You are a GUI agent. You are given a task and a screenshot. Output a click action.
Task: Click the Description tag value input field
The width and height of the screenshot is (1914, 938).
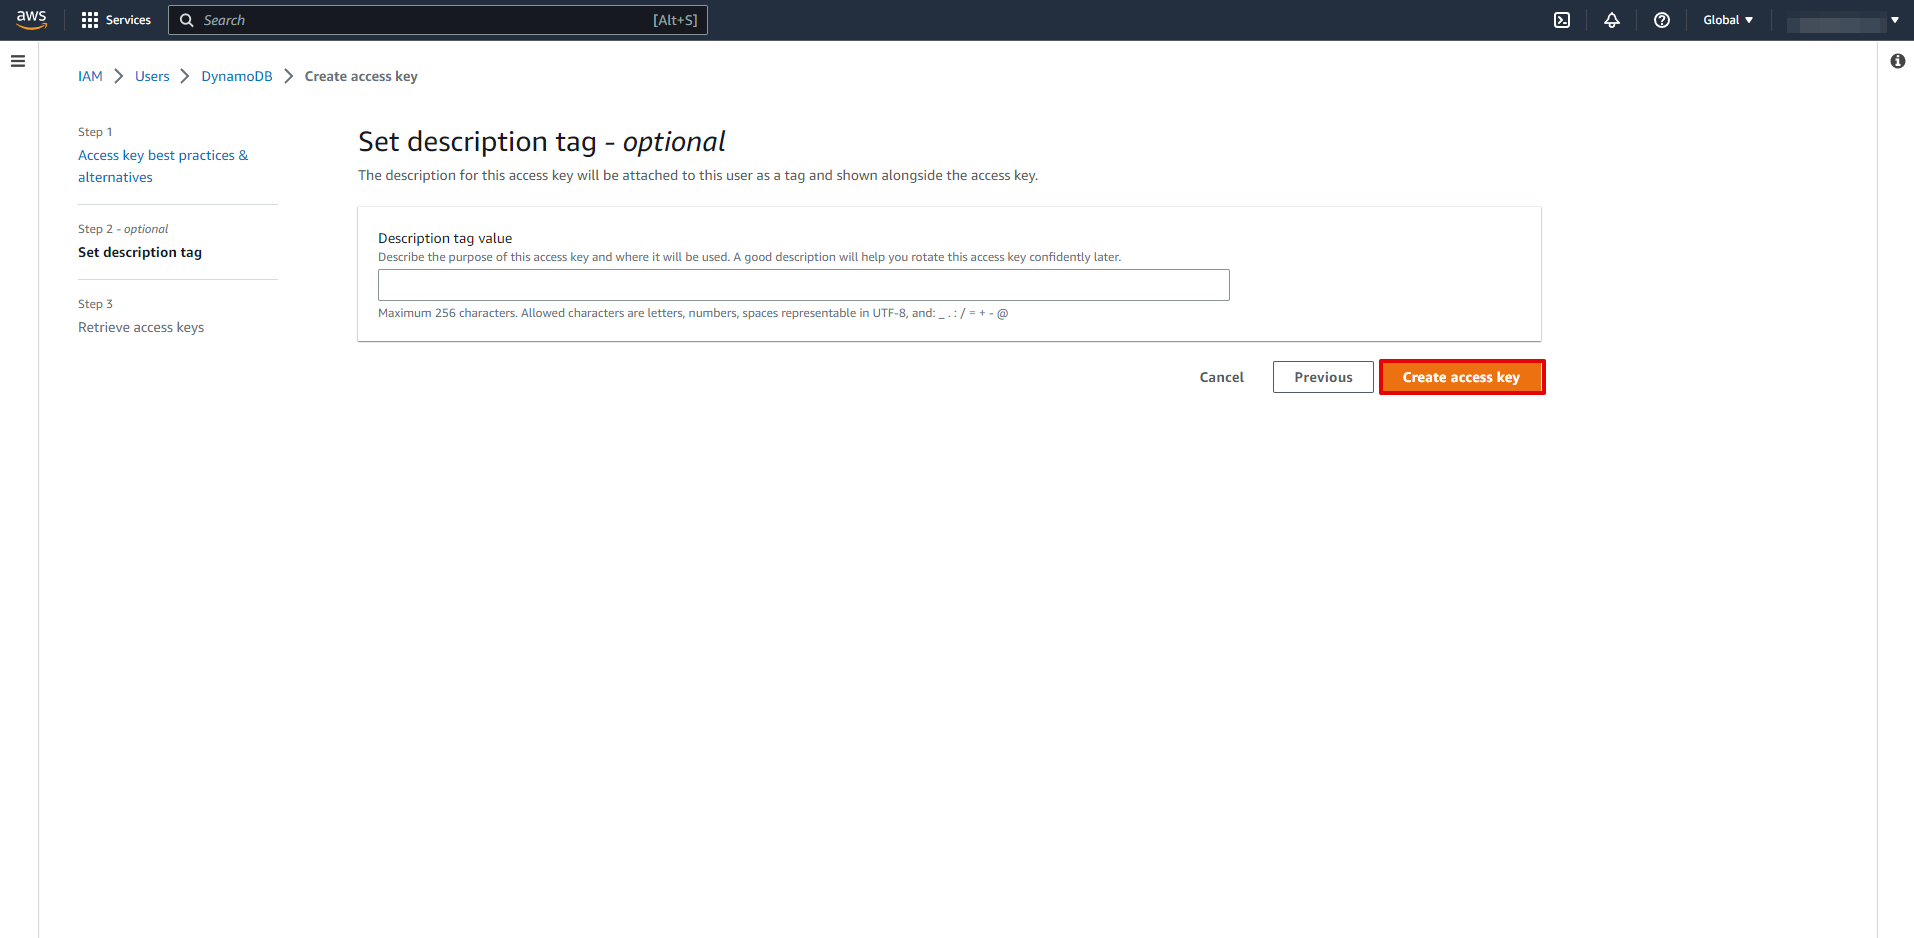(x=804, y=285)
